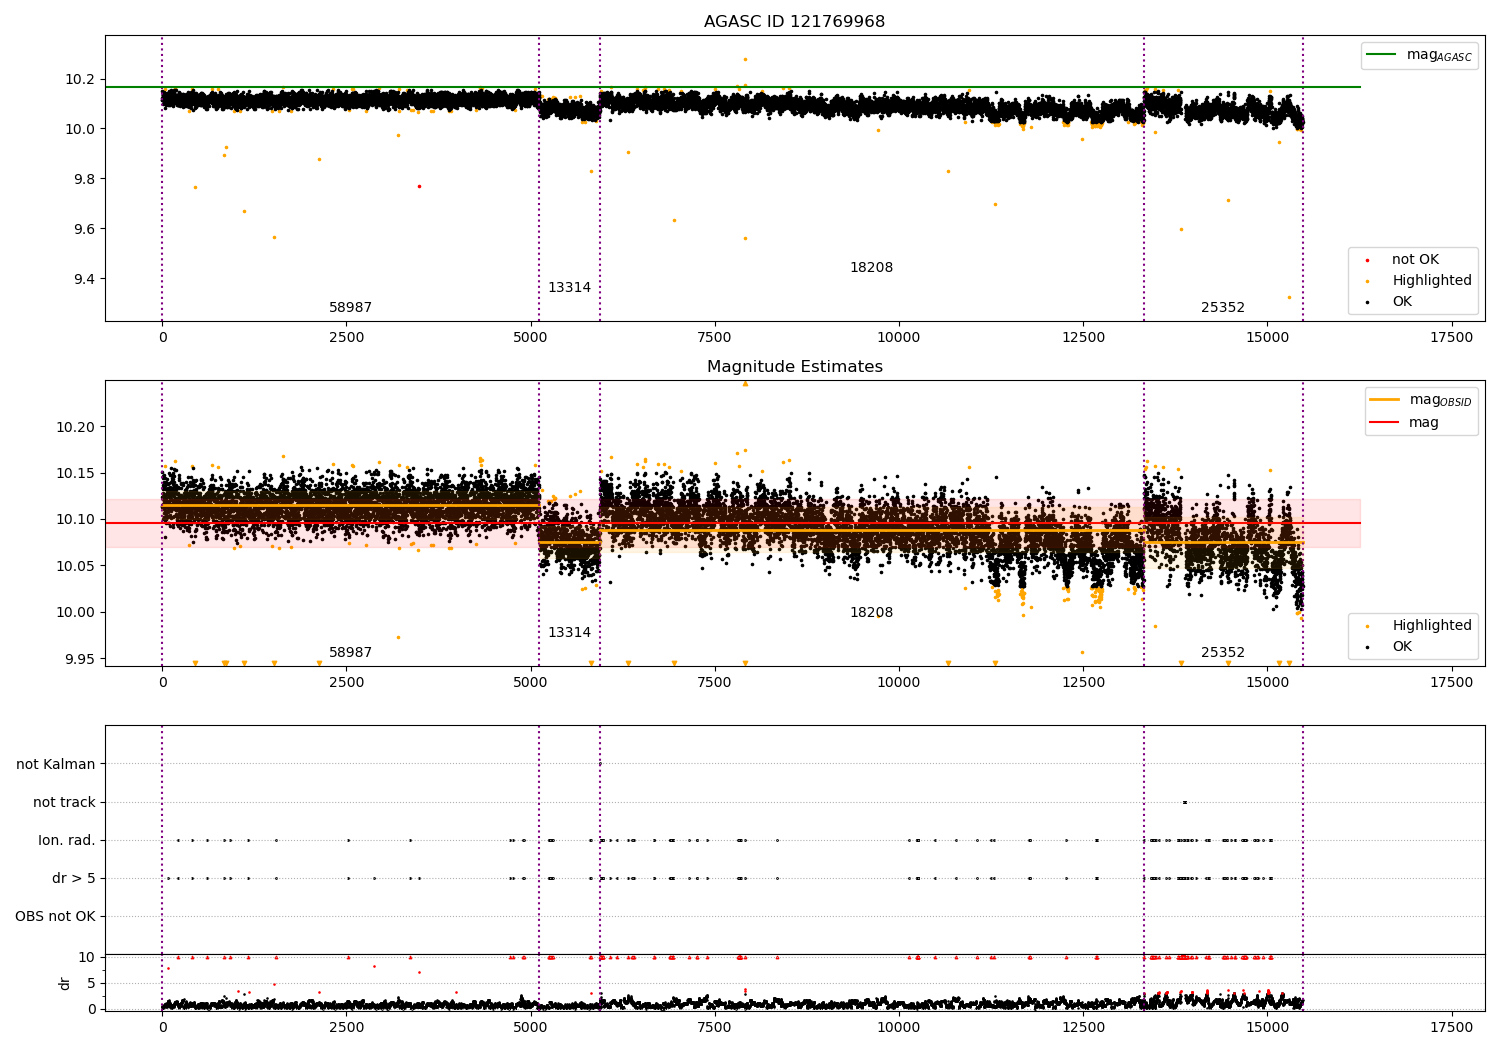Click x-tick 2500 under Magnitude Estimates plot
The image size is (1500, 1050).
pyautogui.click(x=347, y=683)
